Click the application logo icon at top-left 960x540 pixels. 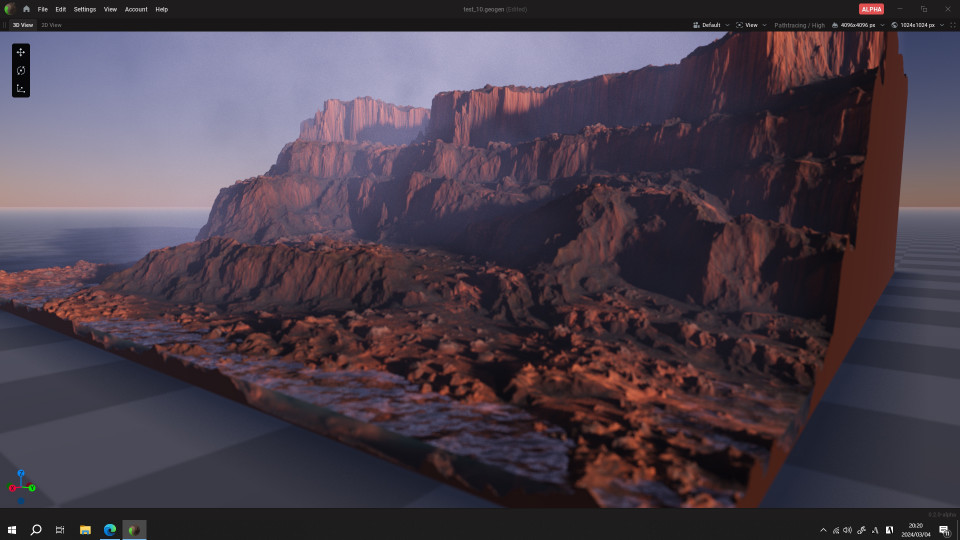point(9,9)
